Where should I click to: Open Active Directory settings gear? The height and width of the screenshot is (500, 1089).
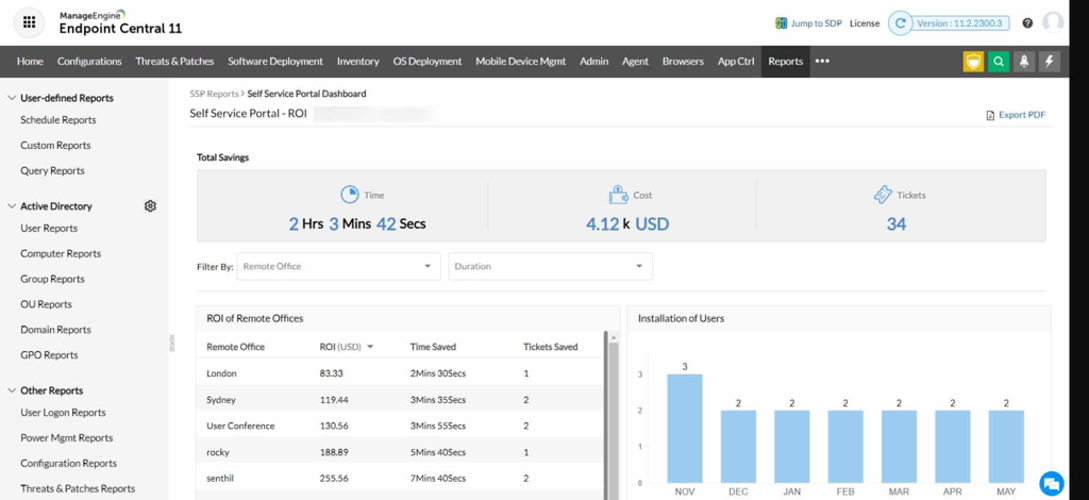[150, 206]
